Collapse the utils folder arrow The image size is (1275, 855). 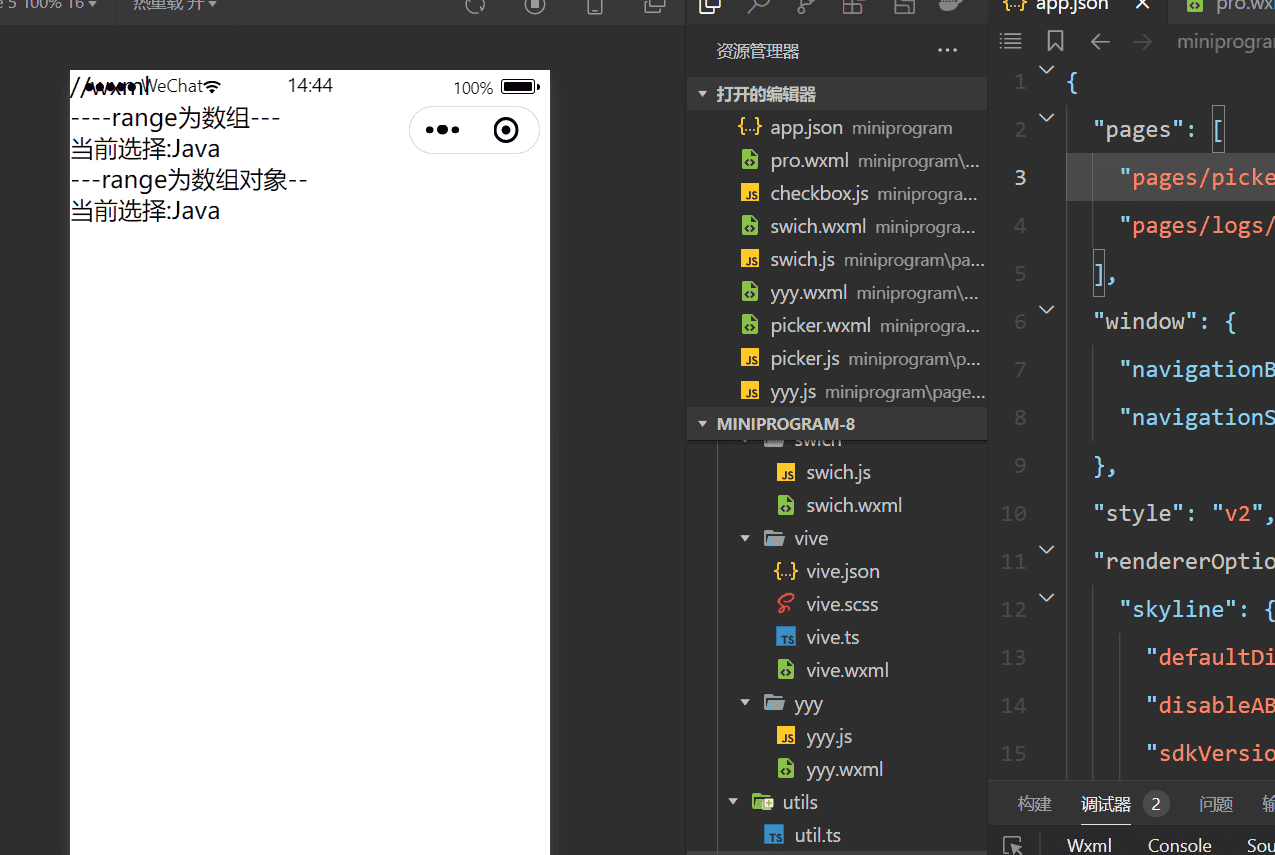pos(733,802)
